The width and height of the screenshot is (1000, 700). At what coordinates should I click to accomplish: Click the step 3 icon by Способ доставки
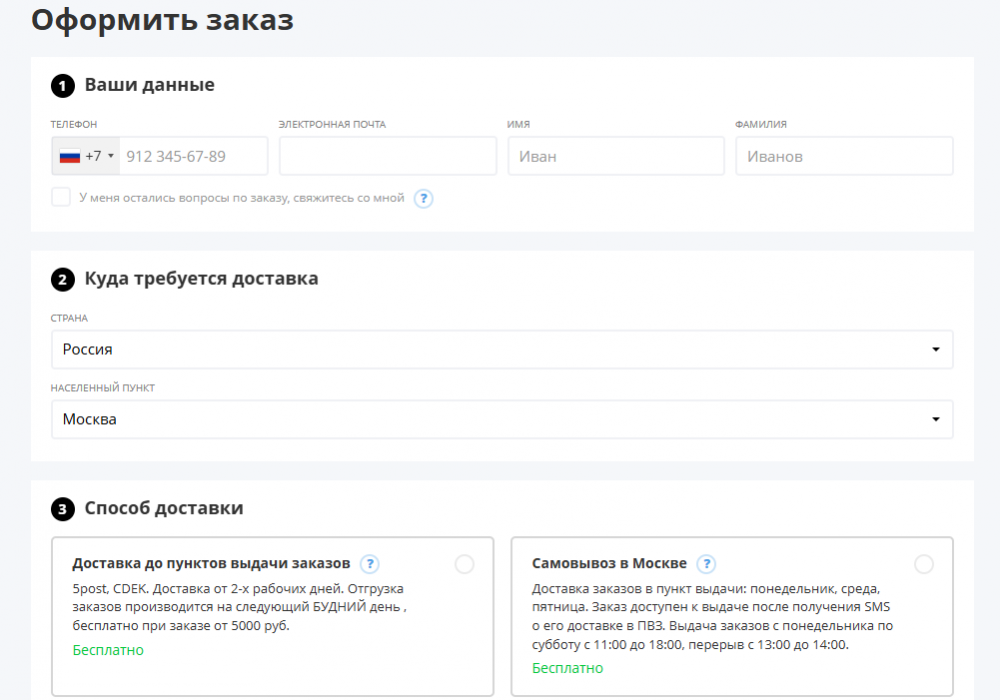pos(63,511)
